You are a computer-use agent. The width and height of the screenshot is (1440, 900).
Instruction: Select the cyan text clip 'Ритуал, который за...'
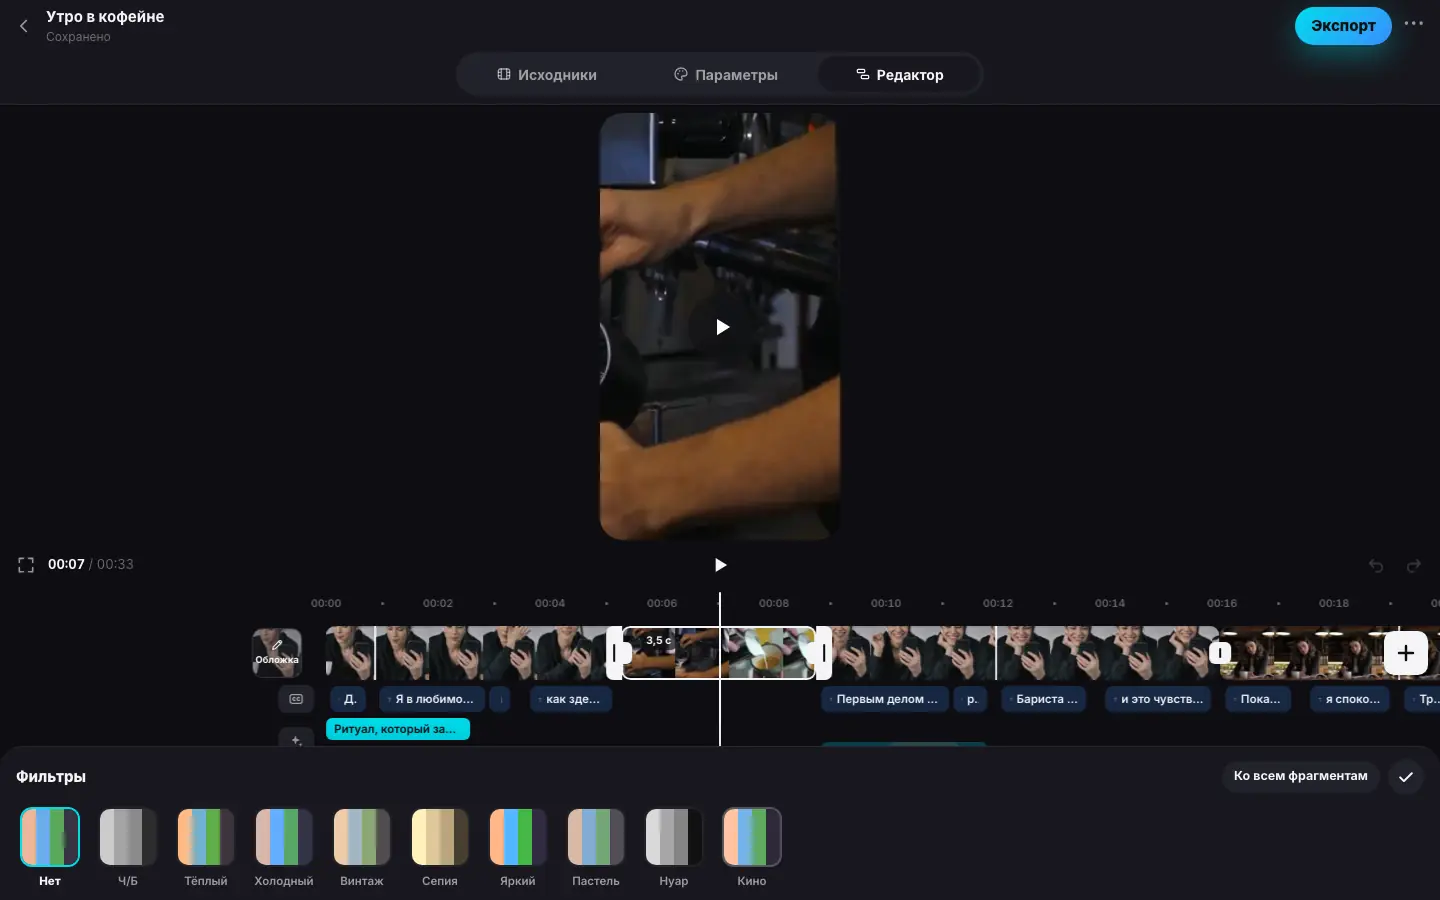(x=398, y=729)
